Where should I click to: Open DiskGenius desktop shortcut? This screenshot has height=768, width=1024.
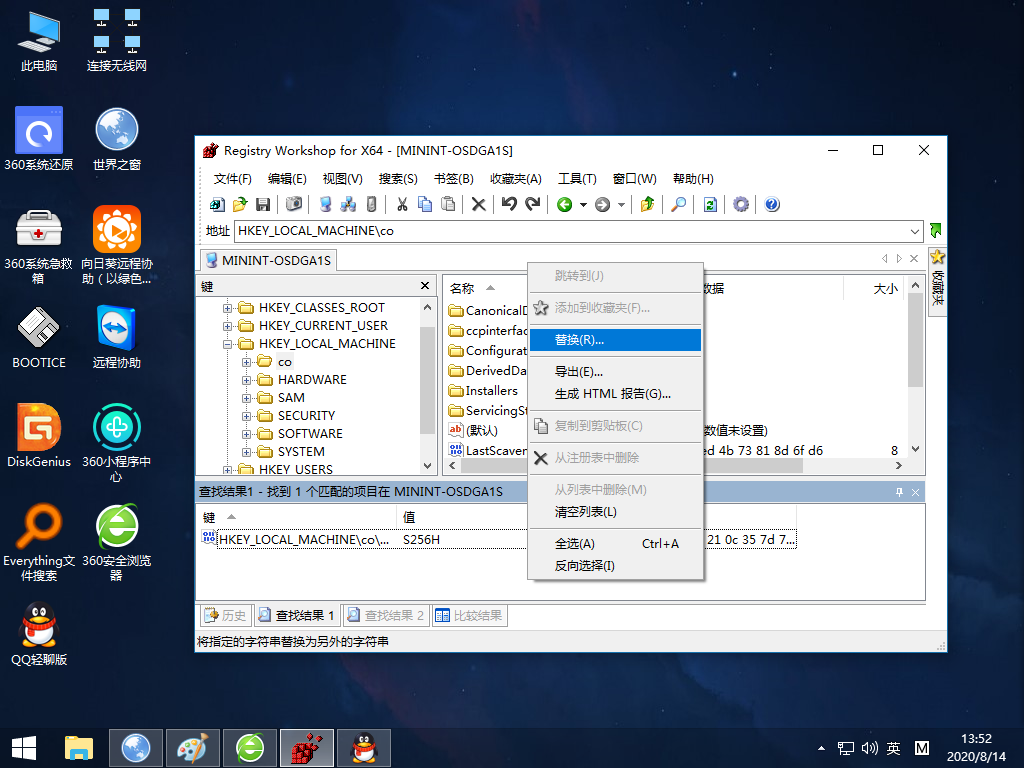coord(39,436)
